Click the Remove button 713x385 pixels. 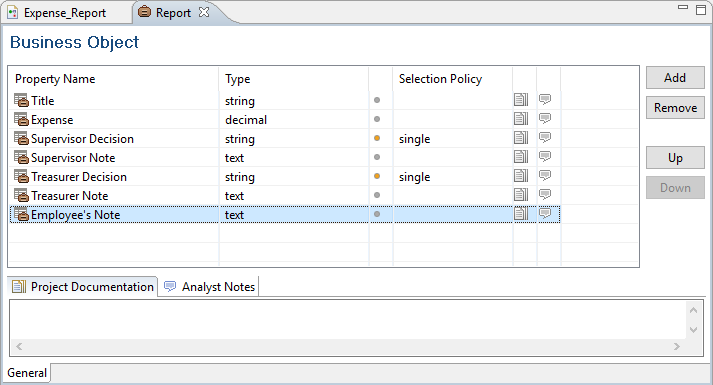click(675, 108)
